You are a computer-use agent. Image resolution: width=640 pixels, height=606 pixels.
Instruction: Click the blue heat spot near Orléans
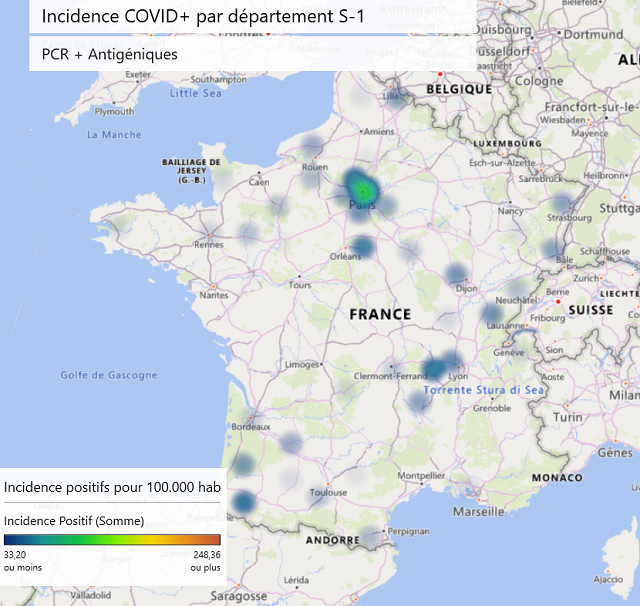point(362,245)
